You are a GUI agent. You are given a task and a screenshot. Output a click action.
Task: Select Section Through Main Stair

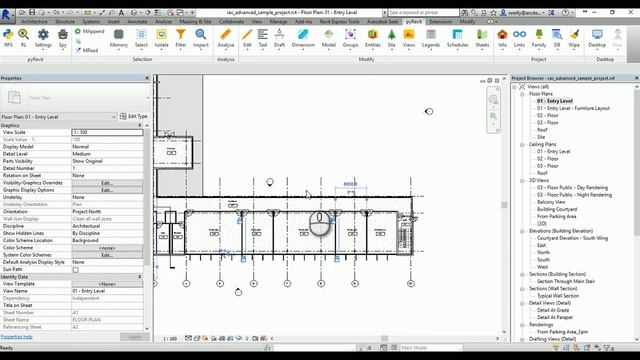pyautogui.click(x=566, y=281)
